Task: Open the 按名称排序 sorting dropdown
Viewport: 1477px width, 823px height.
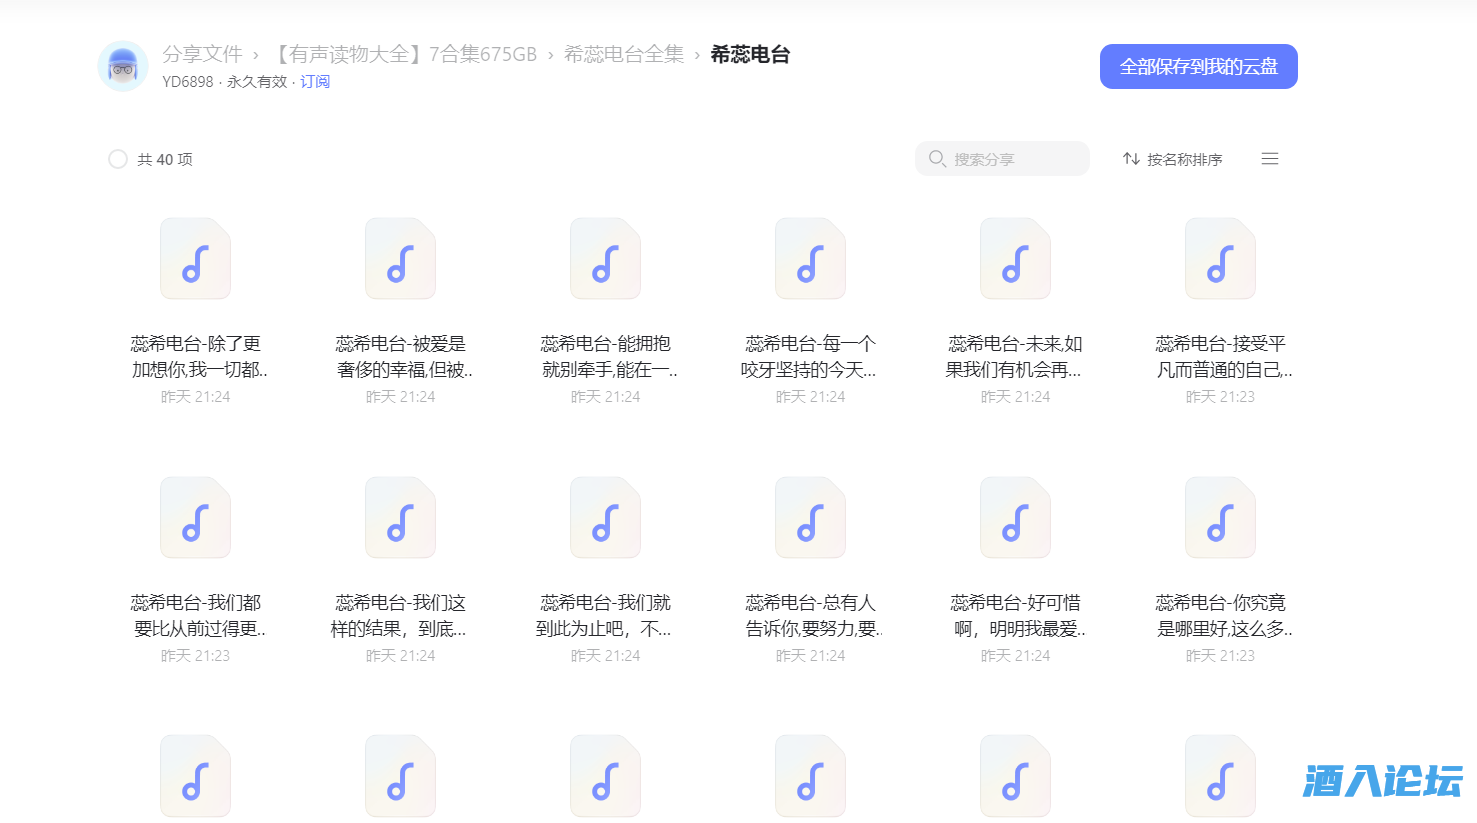Action: 1186,159
